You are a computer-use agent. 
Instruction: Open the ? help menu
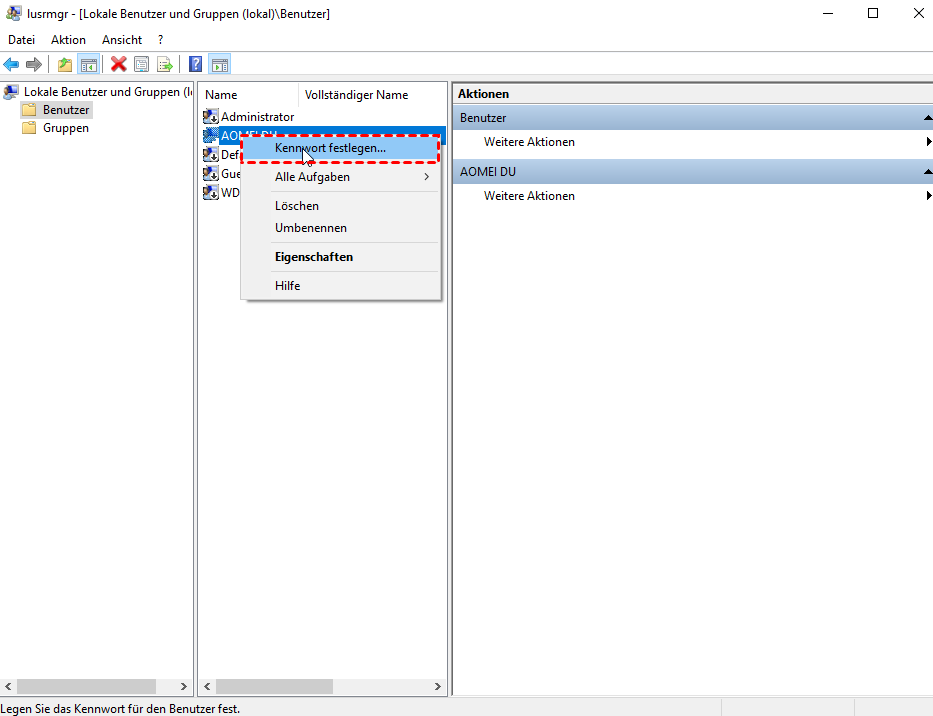[160, 40]
